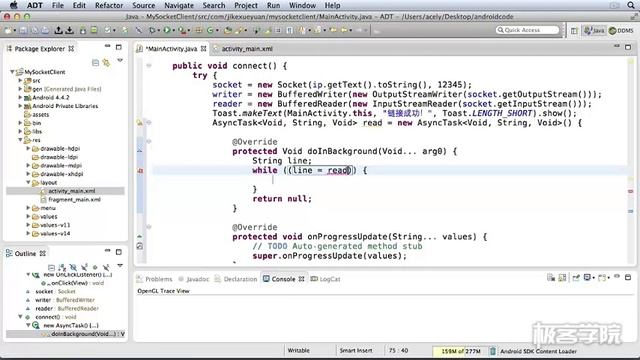
Task: Click Collapse All in Package Explorer
Action: click(95, 62)
